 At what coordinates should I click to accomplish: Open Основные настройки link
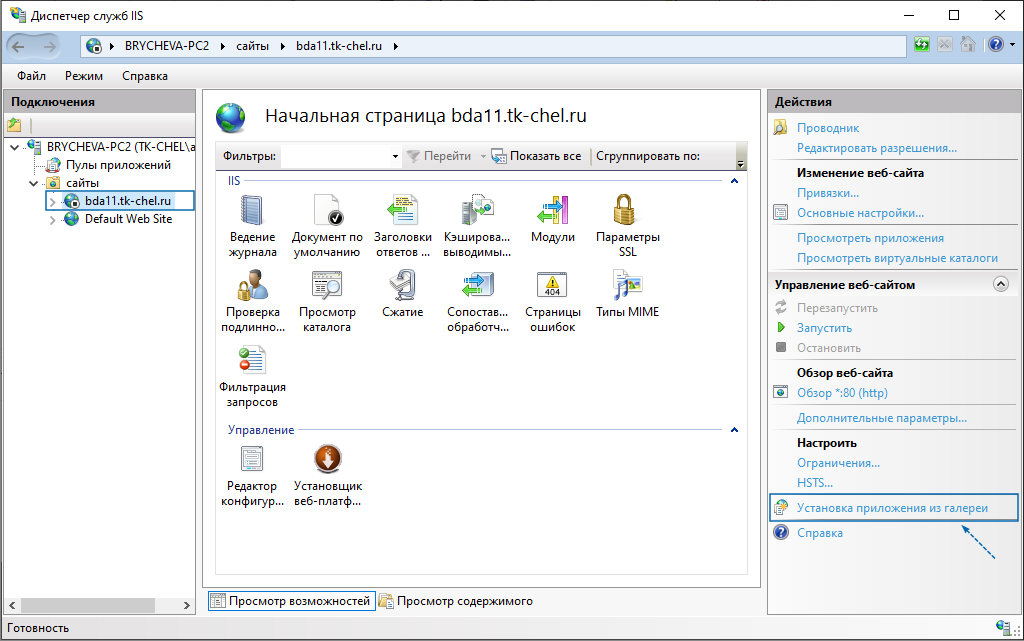860,213
